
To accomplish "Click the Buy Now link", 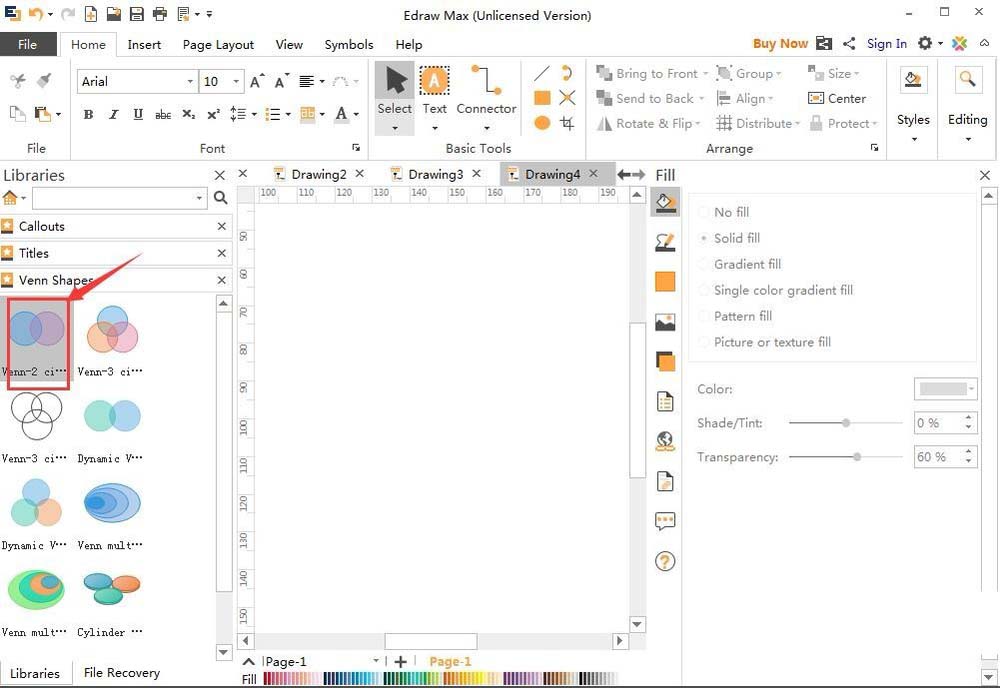I will click(x=780, y=44).
